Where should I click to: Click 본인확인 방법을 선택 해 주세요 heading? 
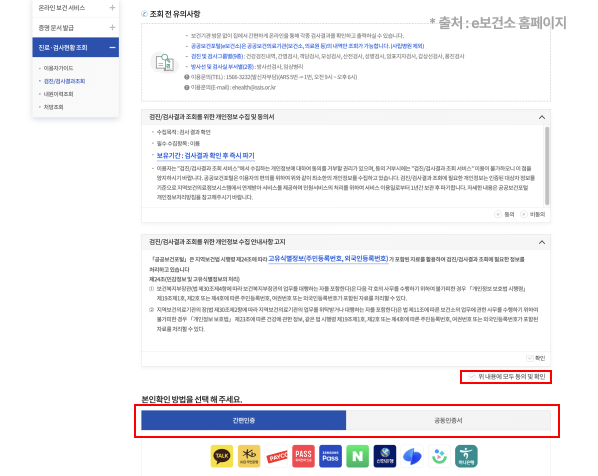[x=192, y=399]
